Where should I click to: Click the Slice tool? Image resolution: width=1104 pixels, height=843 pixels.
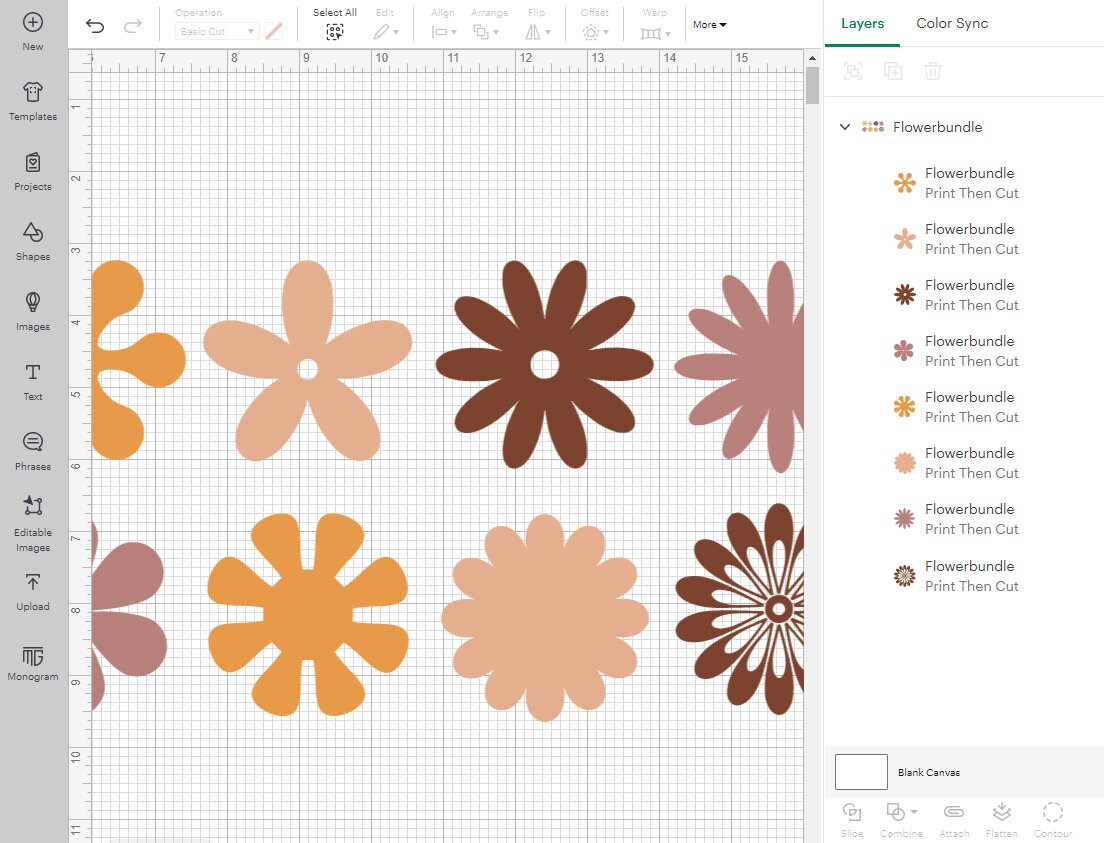click(x=851, y=818)
